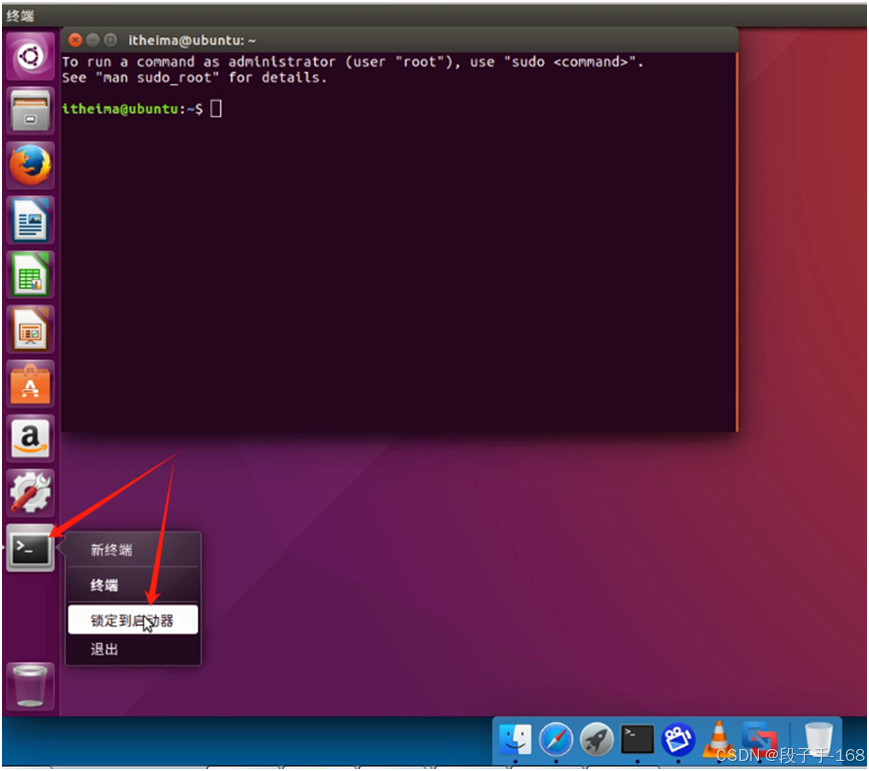
Task: Open VLC cone icon in the dock
Action: point(718,739)
